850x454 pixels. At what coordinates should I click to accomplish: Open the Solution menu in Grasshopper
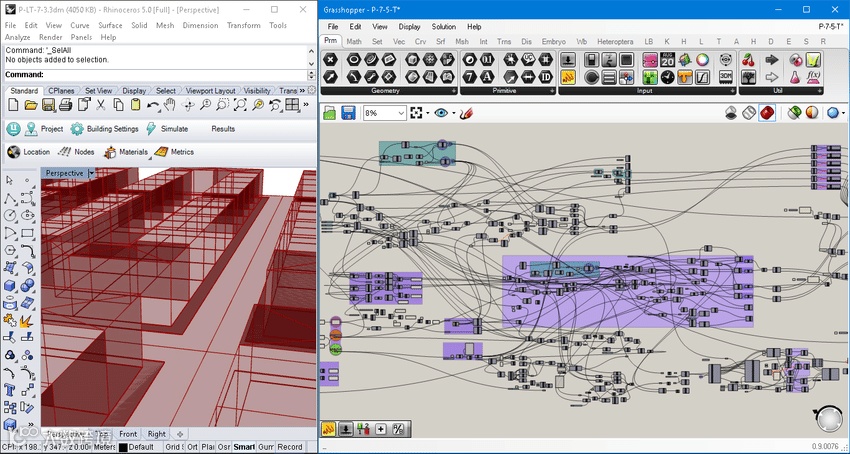pyautogui.click(x=443, y=27)
